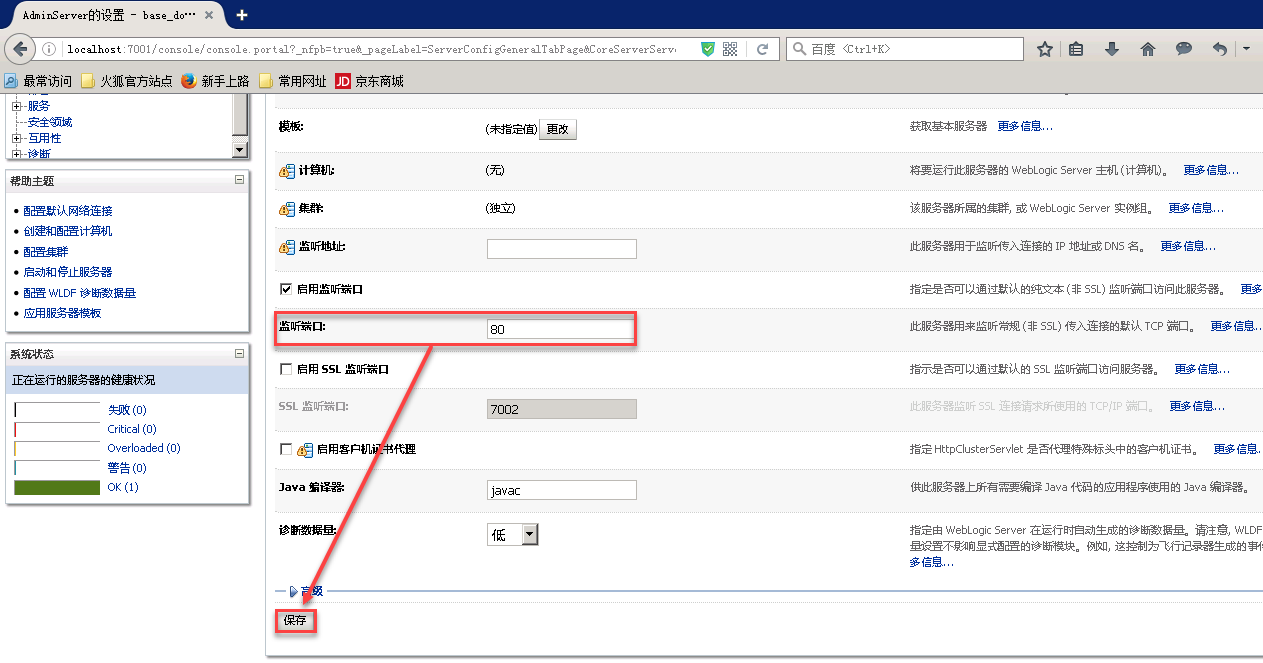This screenshot has width=1263, height=663.
Task: Click the browser URL address field
Action: tap(370, 49)
